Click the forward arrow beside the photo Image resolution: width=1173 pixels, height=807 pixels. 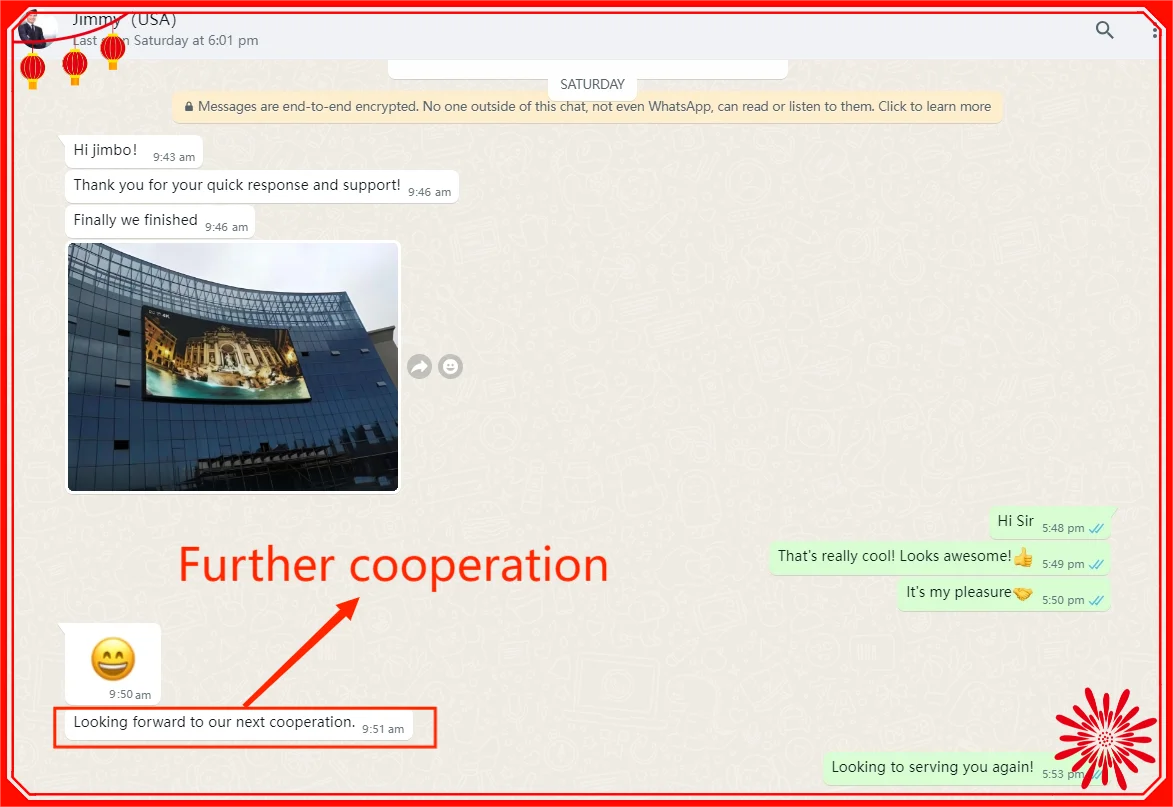point(419,367)
